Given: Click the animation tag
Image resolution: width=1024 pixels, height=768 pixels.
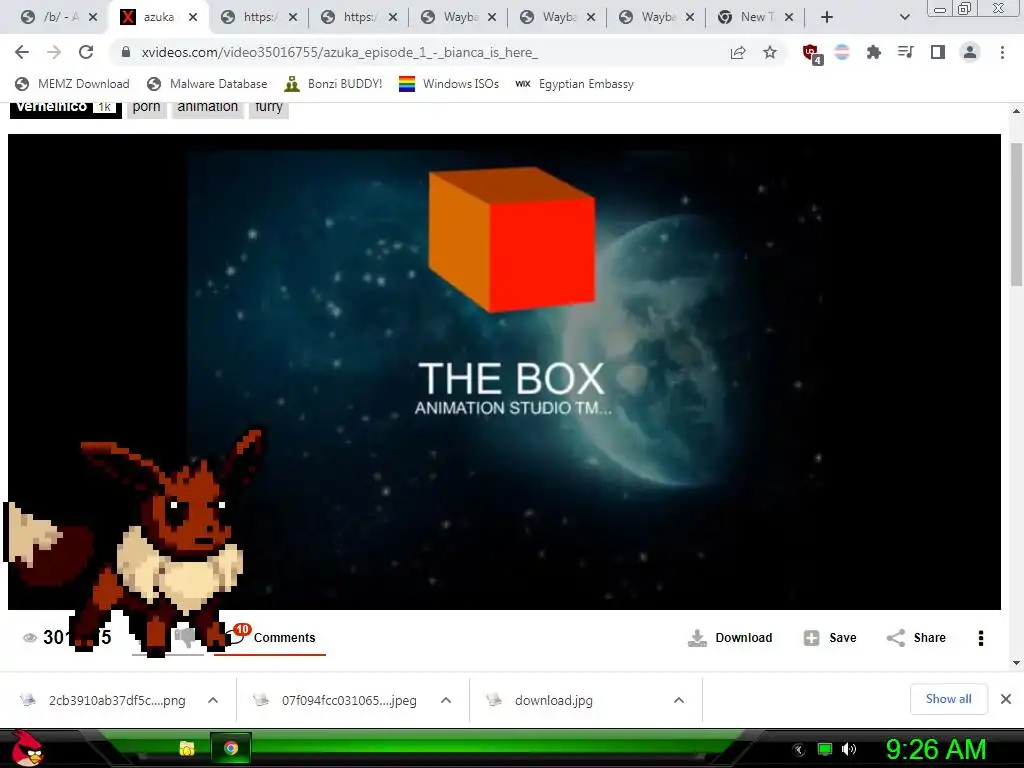Looking at the screenshot, I should click(208, 107).
